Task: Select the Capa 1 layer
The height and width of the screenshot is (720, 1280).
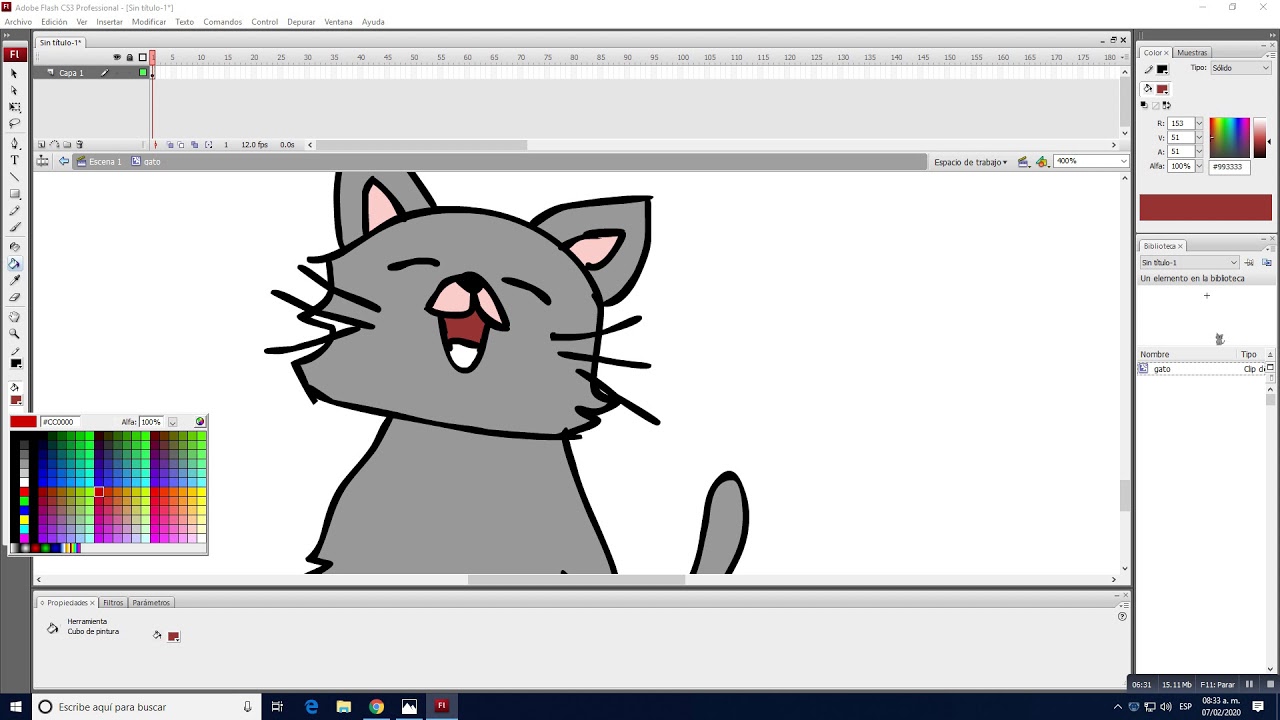Action: point(70,73)
